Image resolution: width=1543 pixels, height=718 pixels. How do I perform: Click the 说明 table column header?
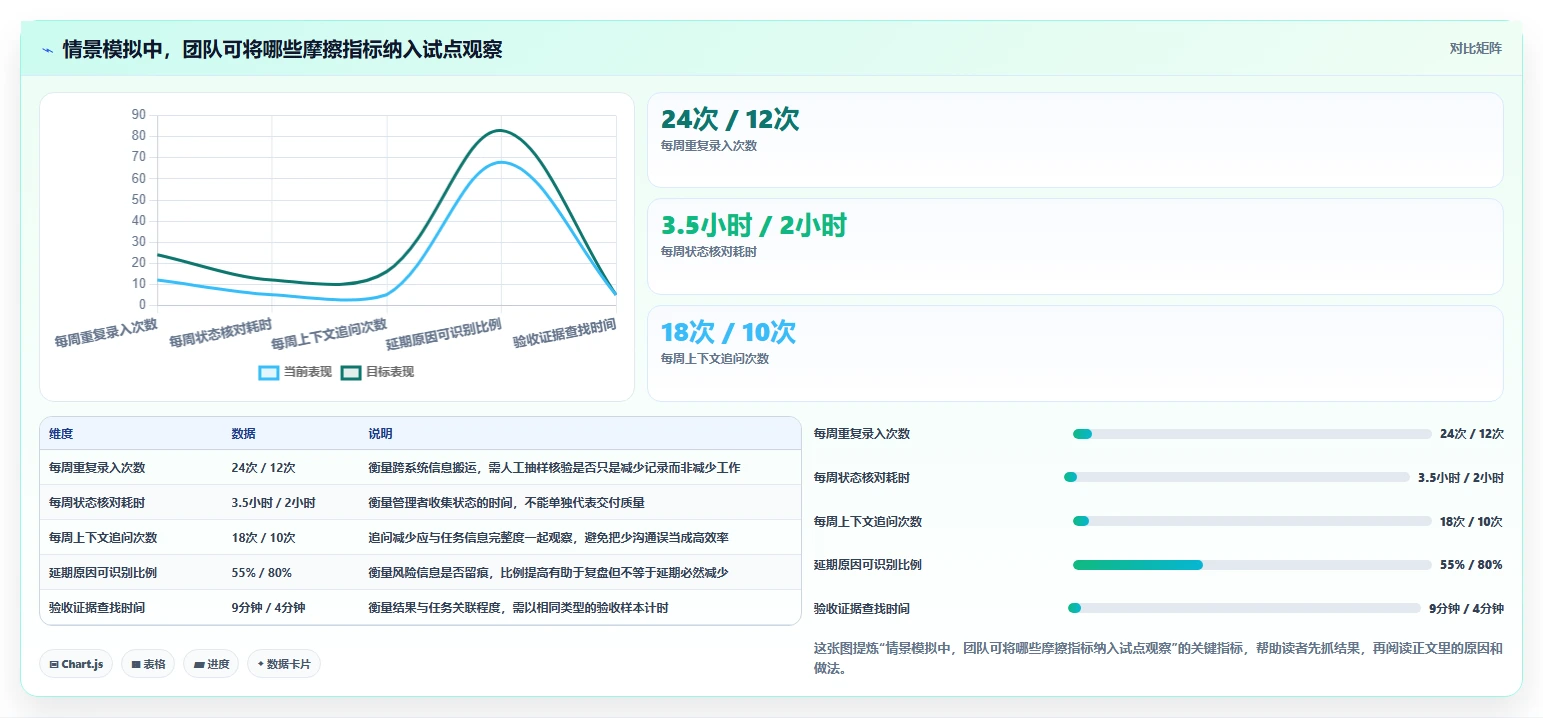[x=380, y=434]
